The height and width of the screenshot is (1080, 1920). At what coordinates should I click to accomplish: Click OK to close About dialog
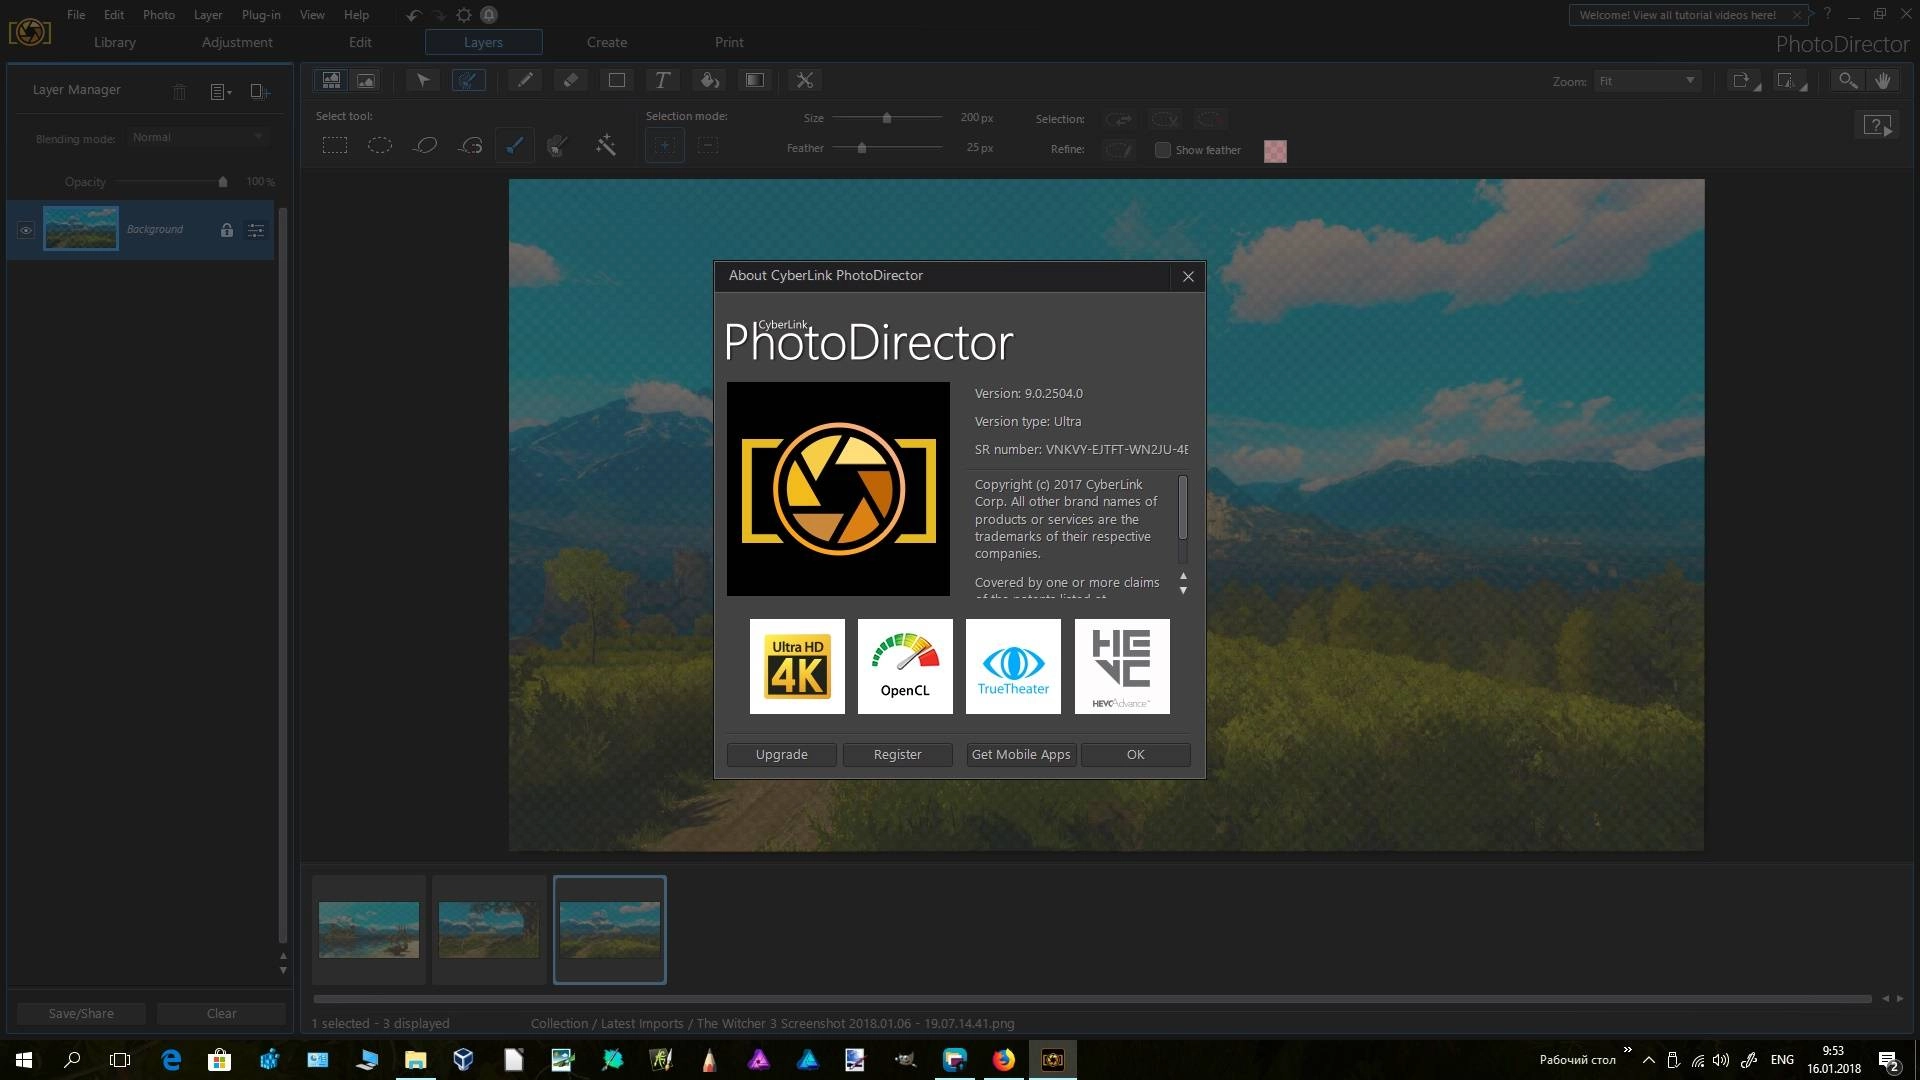coord(1136,755)
